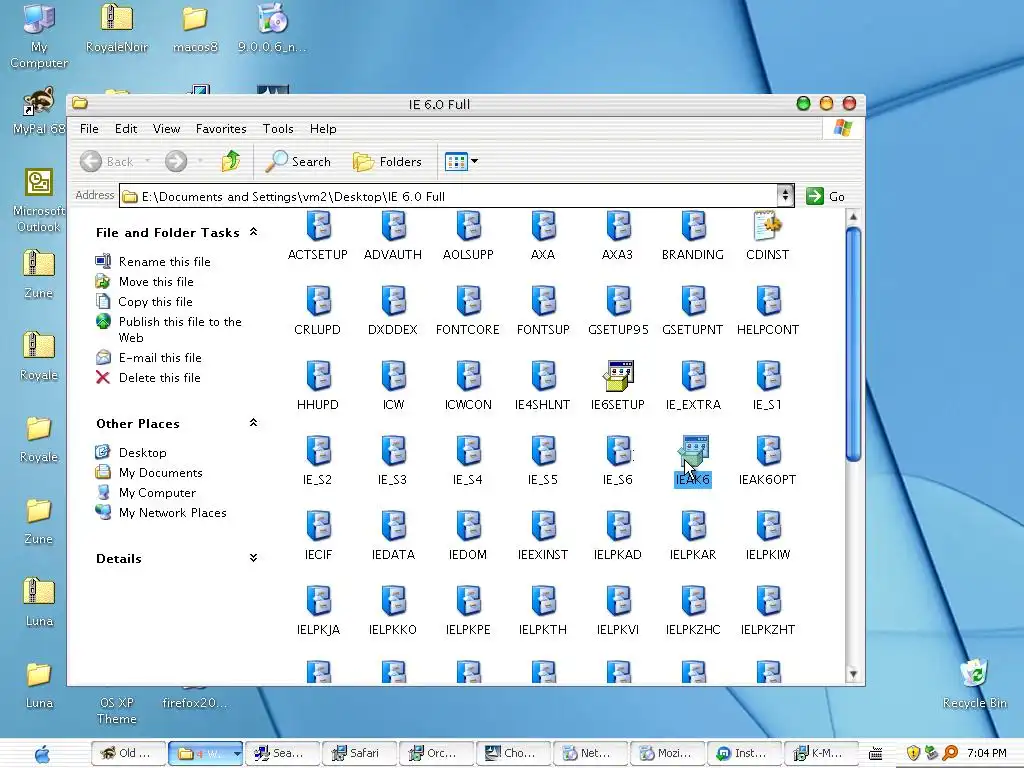Select the IEEXINST cabinet file

(x=543, y=536)
